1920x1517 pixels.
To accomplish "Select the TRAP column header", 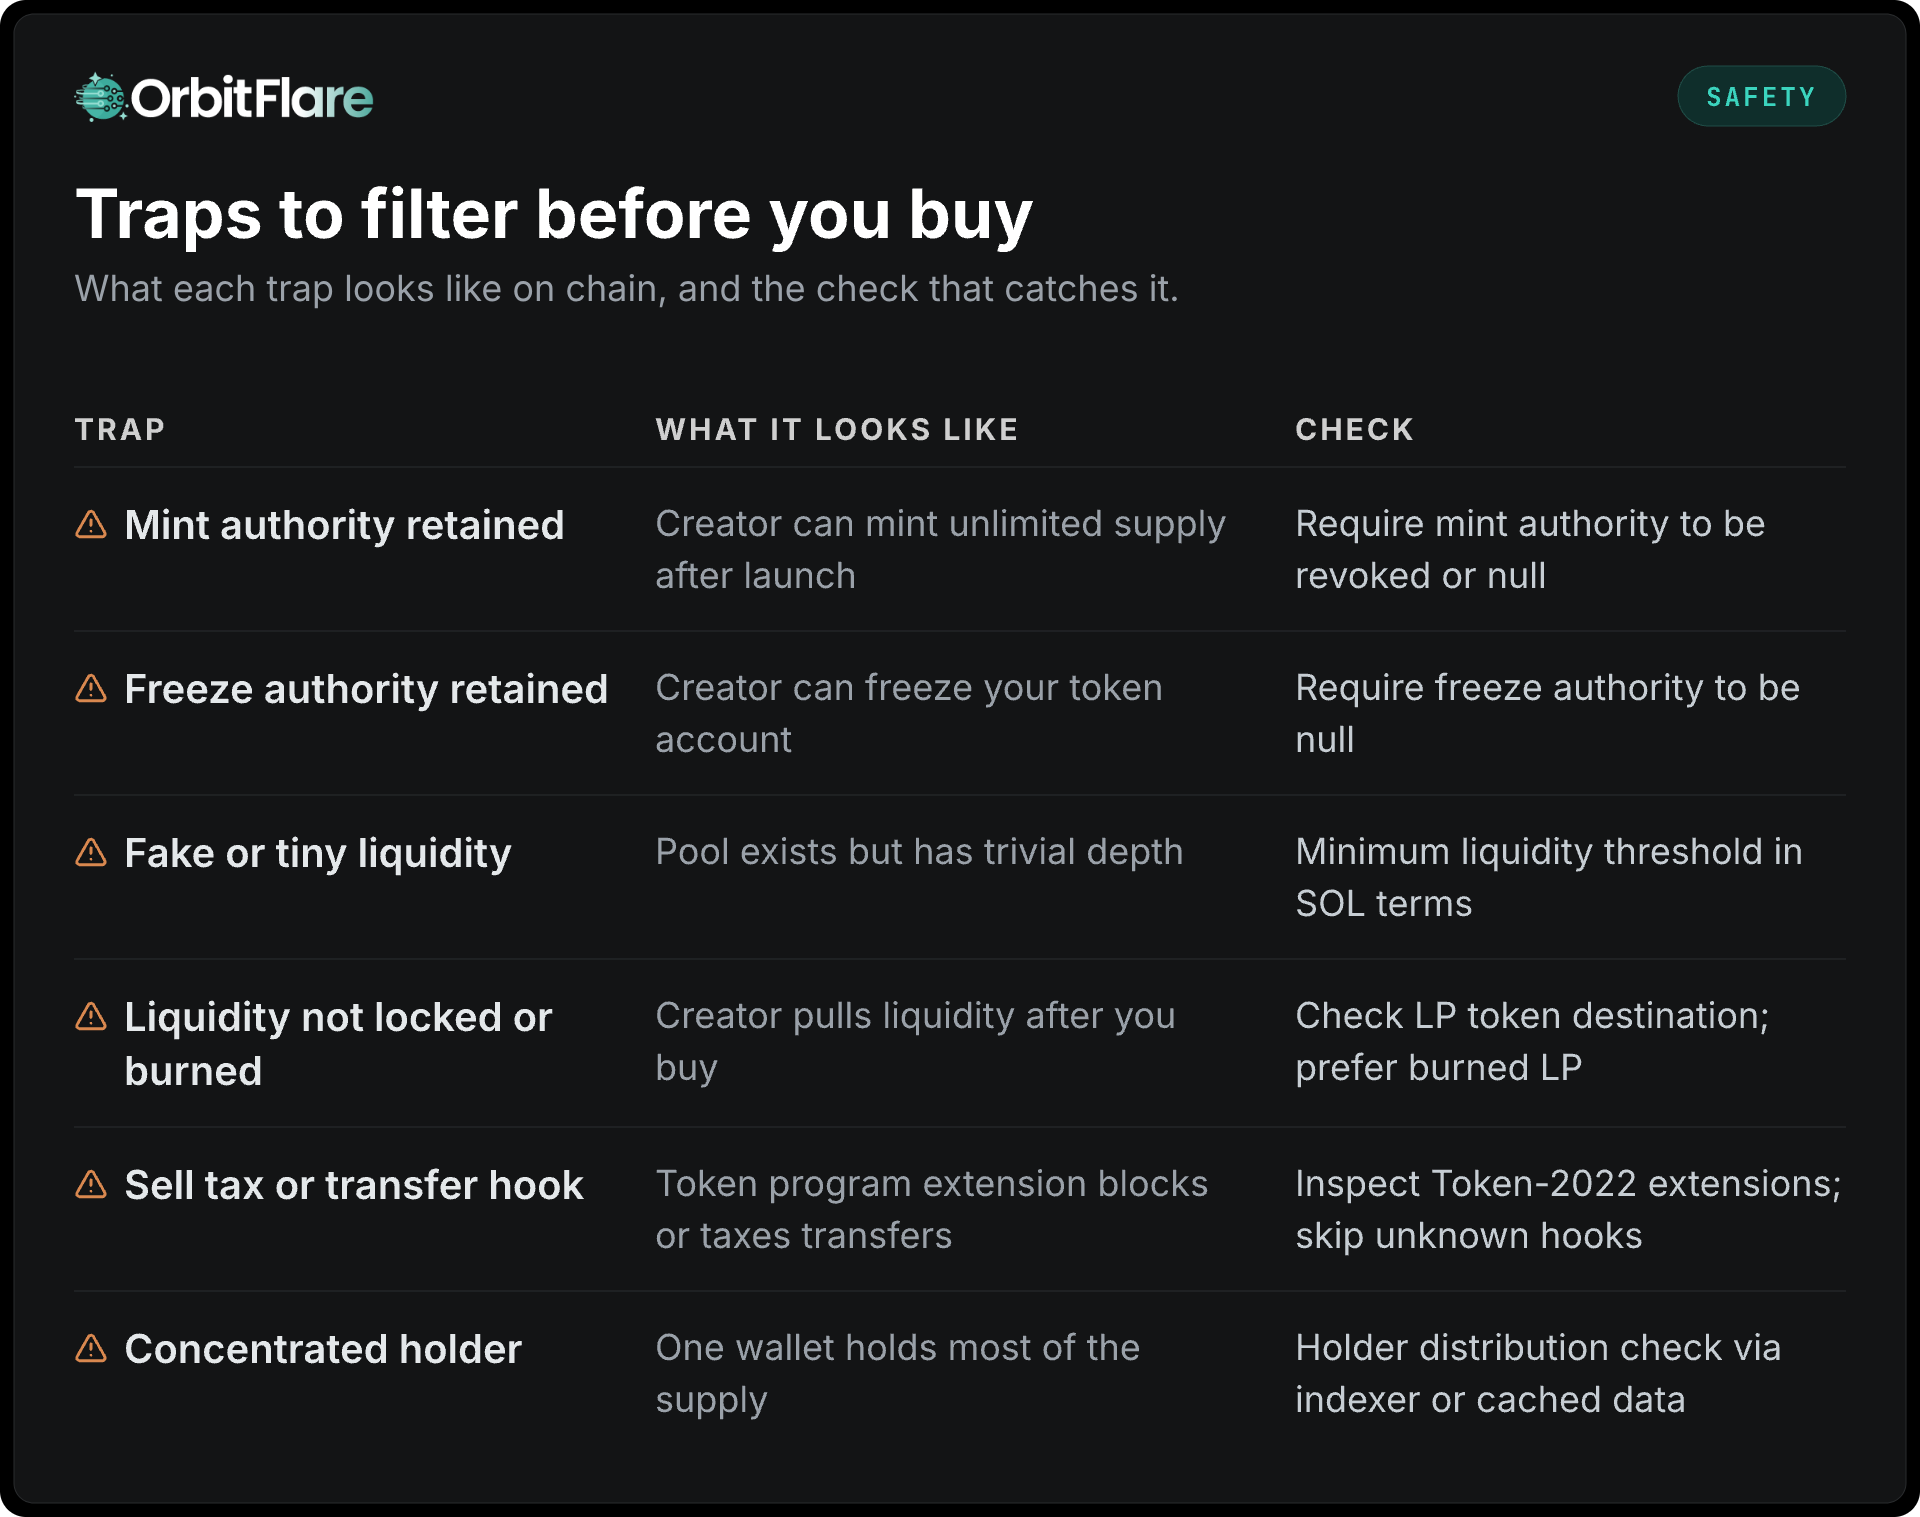I will 120,429.
